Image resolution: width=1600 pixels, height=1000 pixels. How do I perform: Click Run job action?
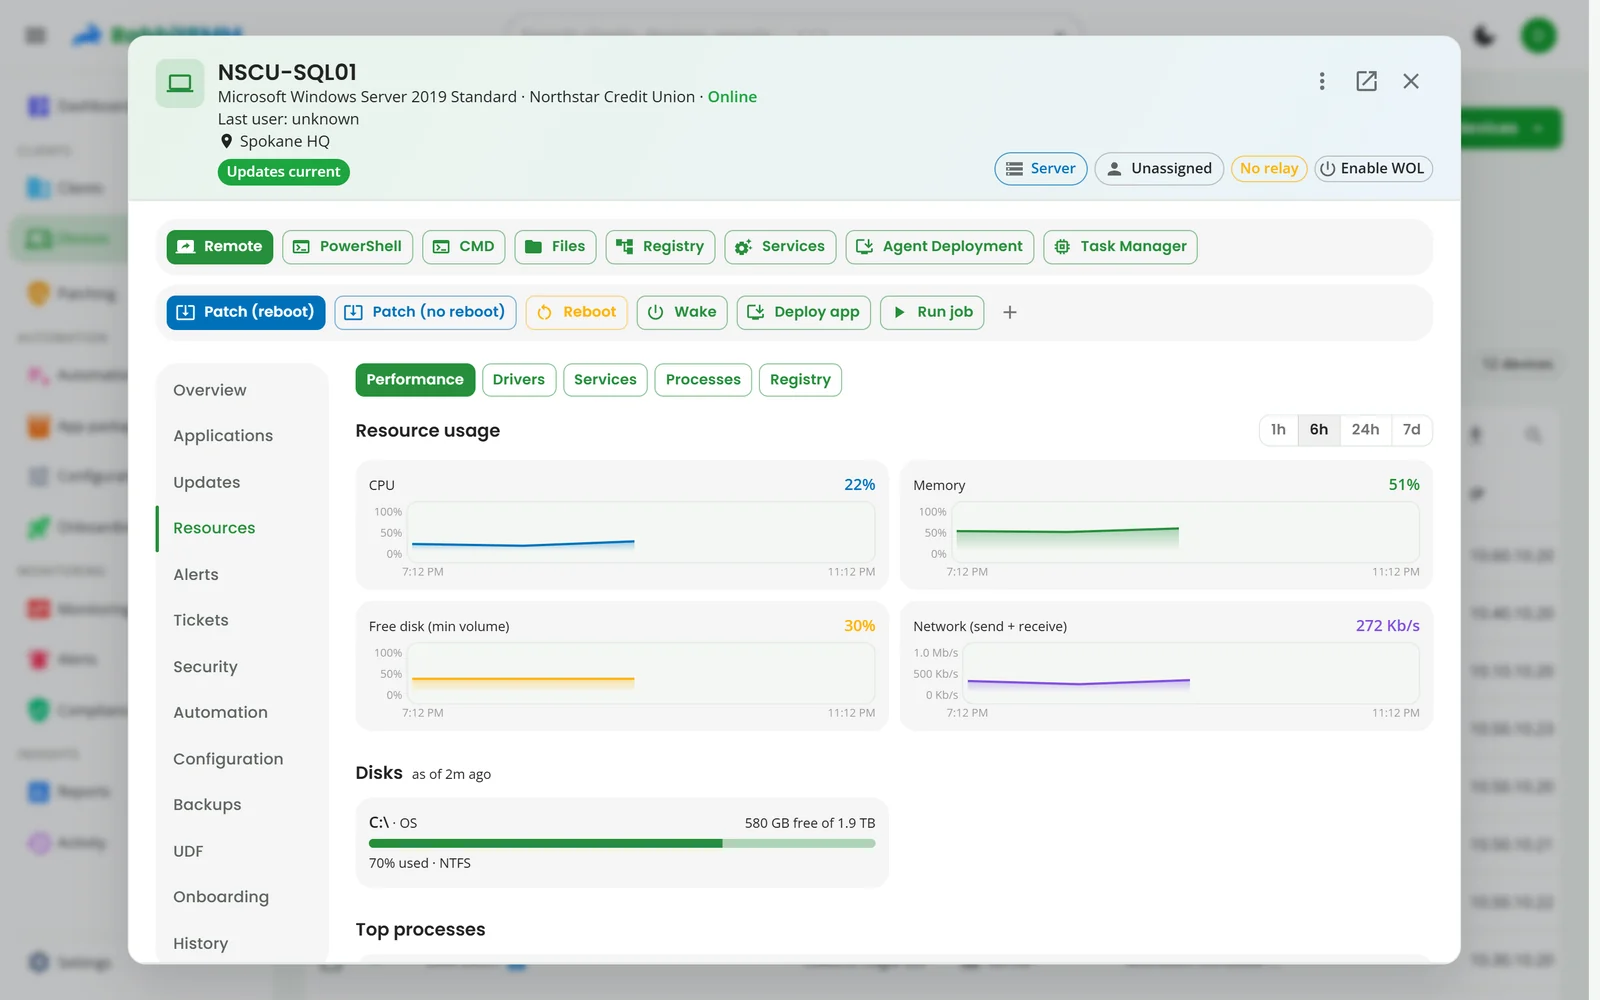(932, 313)
